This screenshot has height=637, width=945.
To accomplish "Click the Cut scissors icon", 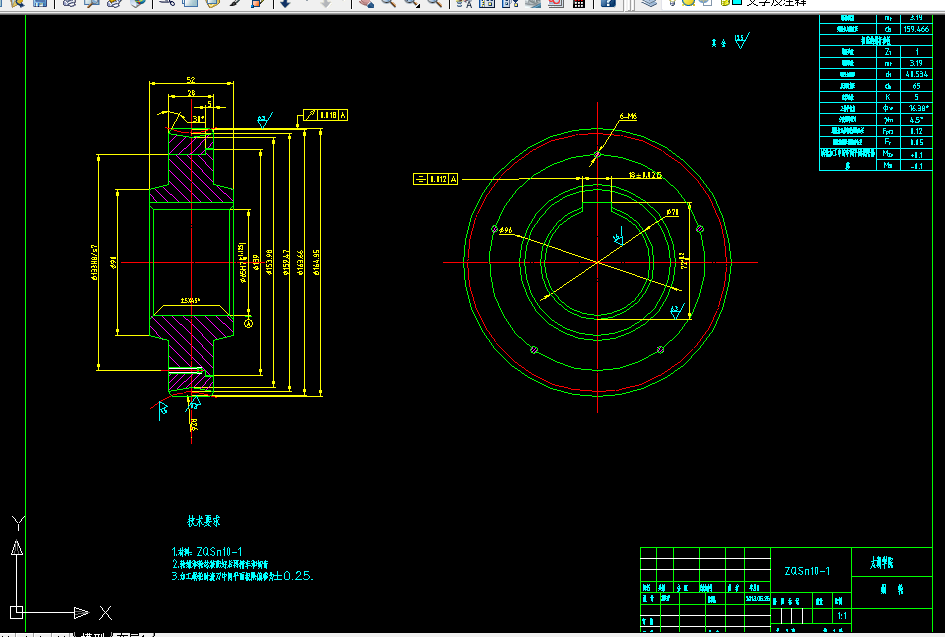I will pyautogui.click(x=167, y=3).
